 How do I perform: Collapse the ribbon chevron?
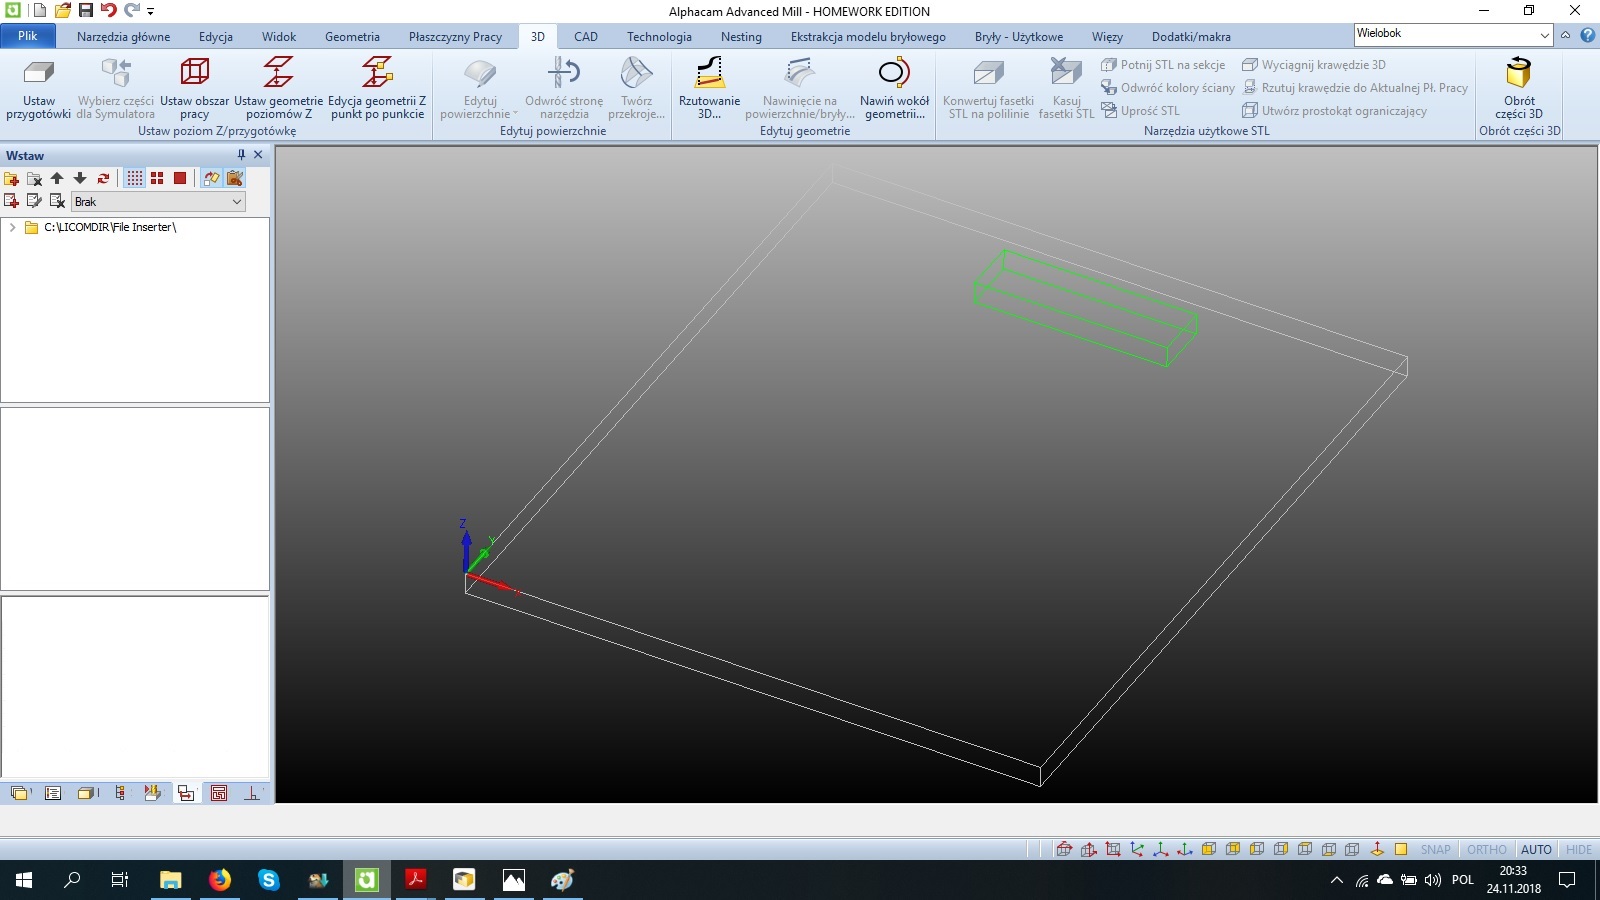1566,35
